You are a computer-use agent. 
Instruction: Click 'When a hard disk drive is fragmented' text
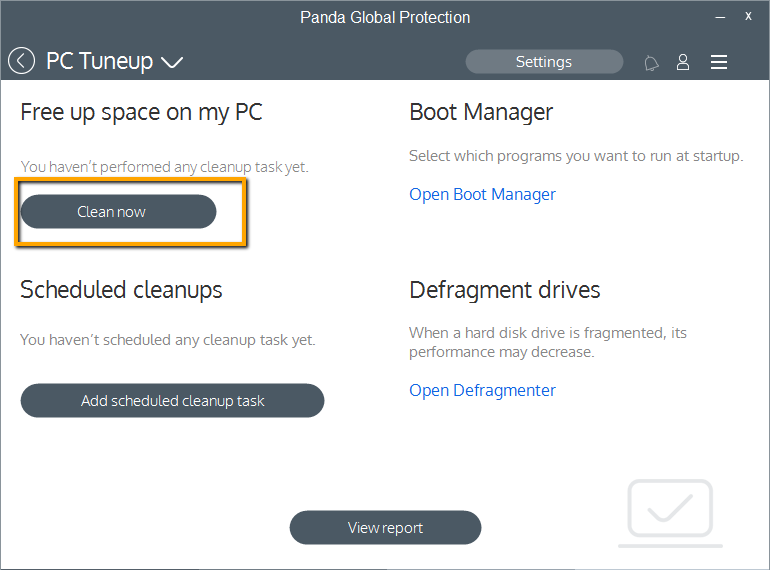(x=536, y=333)
